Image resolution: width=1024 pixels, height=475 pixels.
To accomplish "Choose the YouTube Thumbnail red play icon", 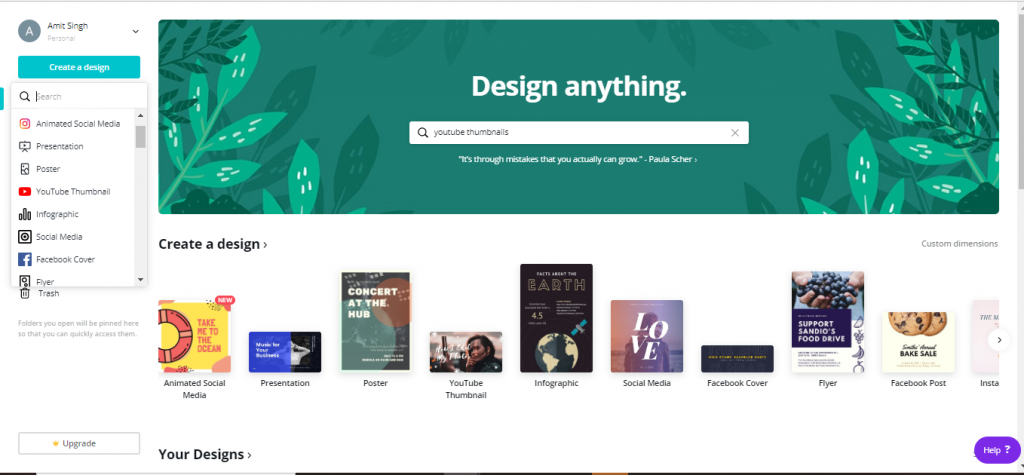I will (x=25, y=191).
